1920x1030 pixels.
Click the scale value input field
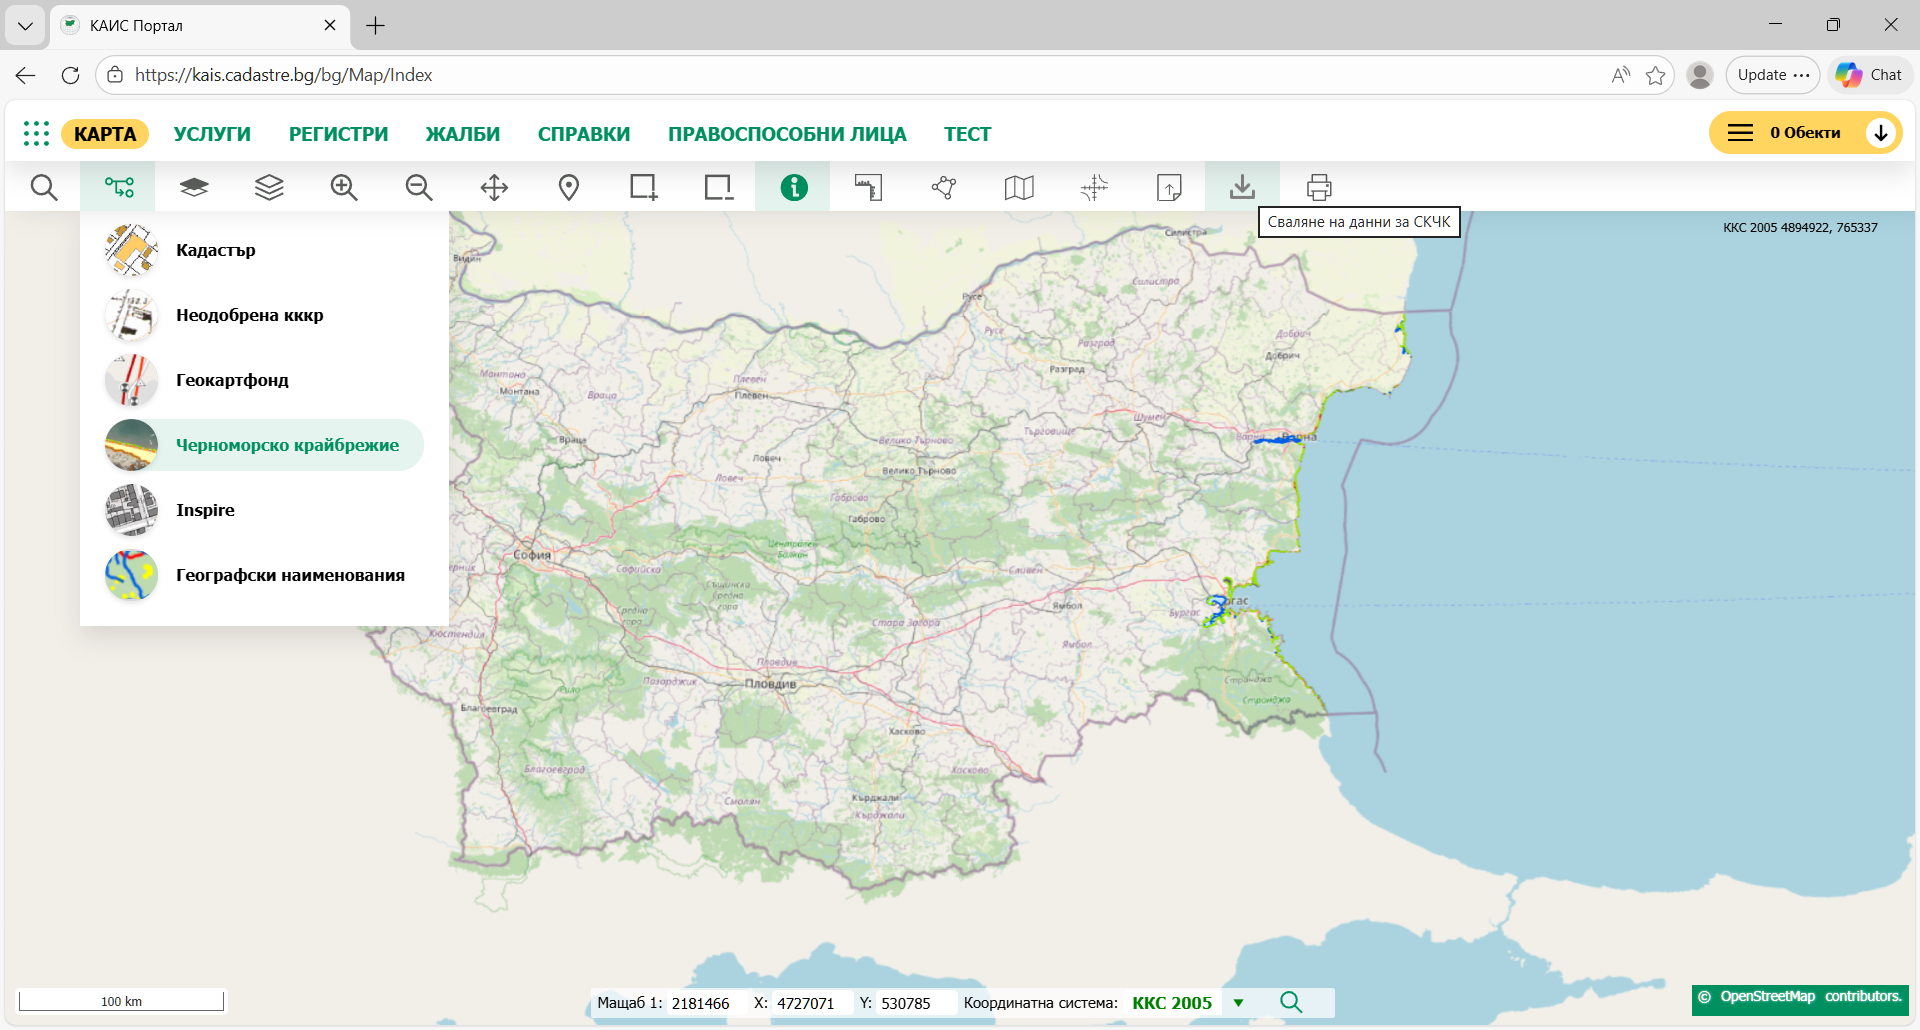tap(702, 1003)
